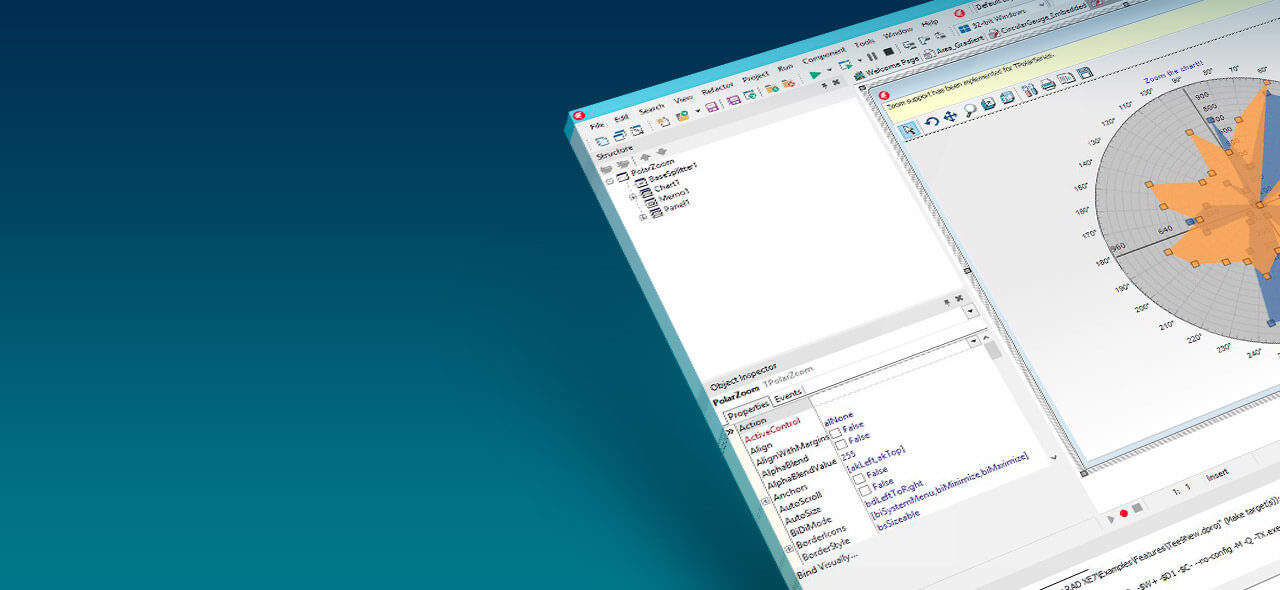Open the Search menu
Viewport: 1280px width, 590px height.
(x=651, y=108)
